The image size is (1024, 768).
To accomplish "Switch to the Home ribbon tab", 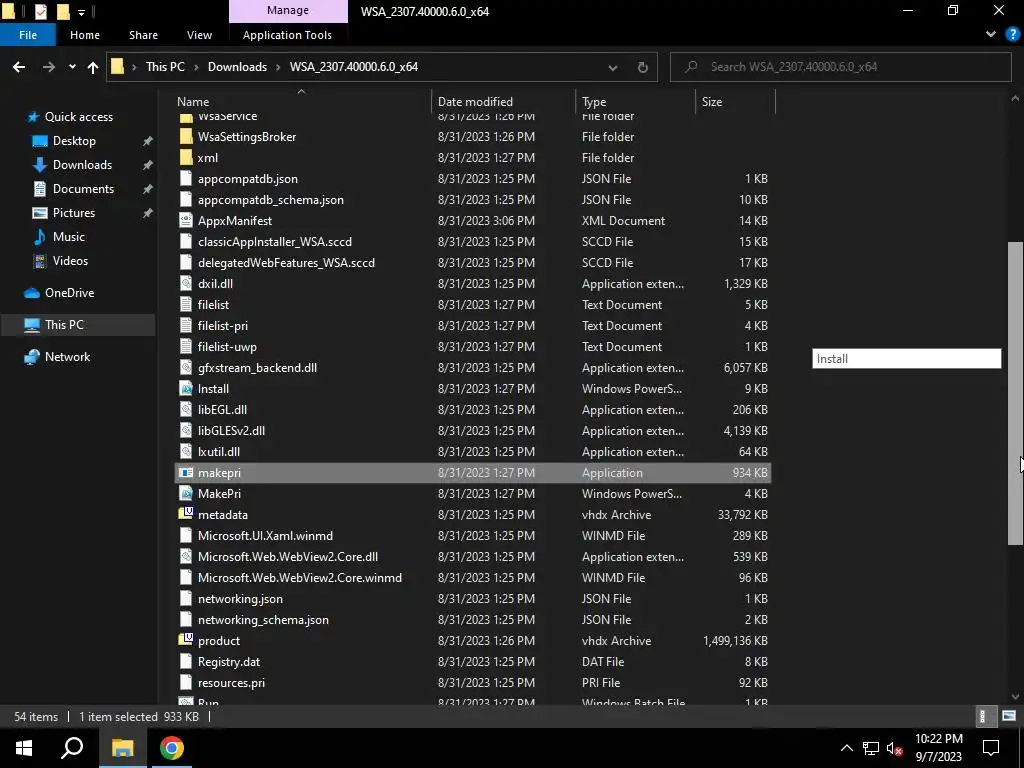I will point(85,35).
